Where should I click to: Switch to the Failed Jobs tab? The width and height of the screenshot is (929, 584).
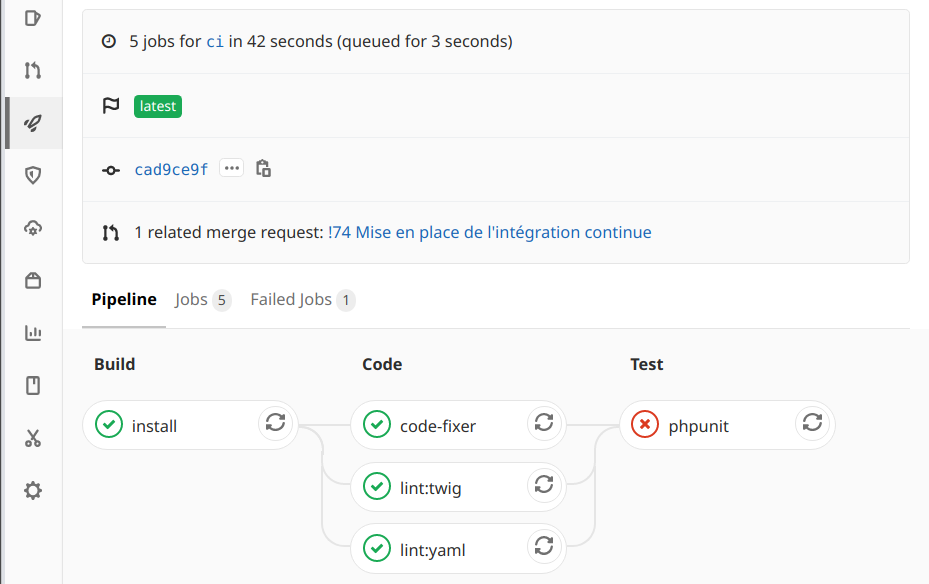(x=302, y=300)
